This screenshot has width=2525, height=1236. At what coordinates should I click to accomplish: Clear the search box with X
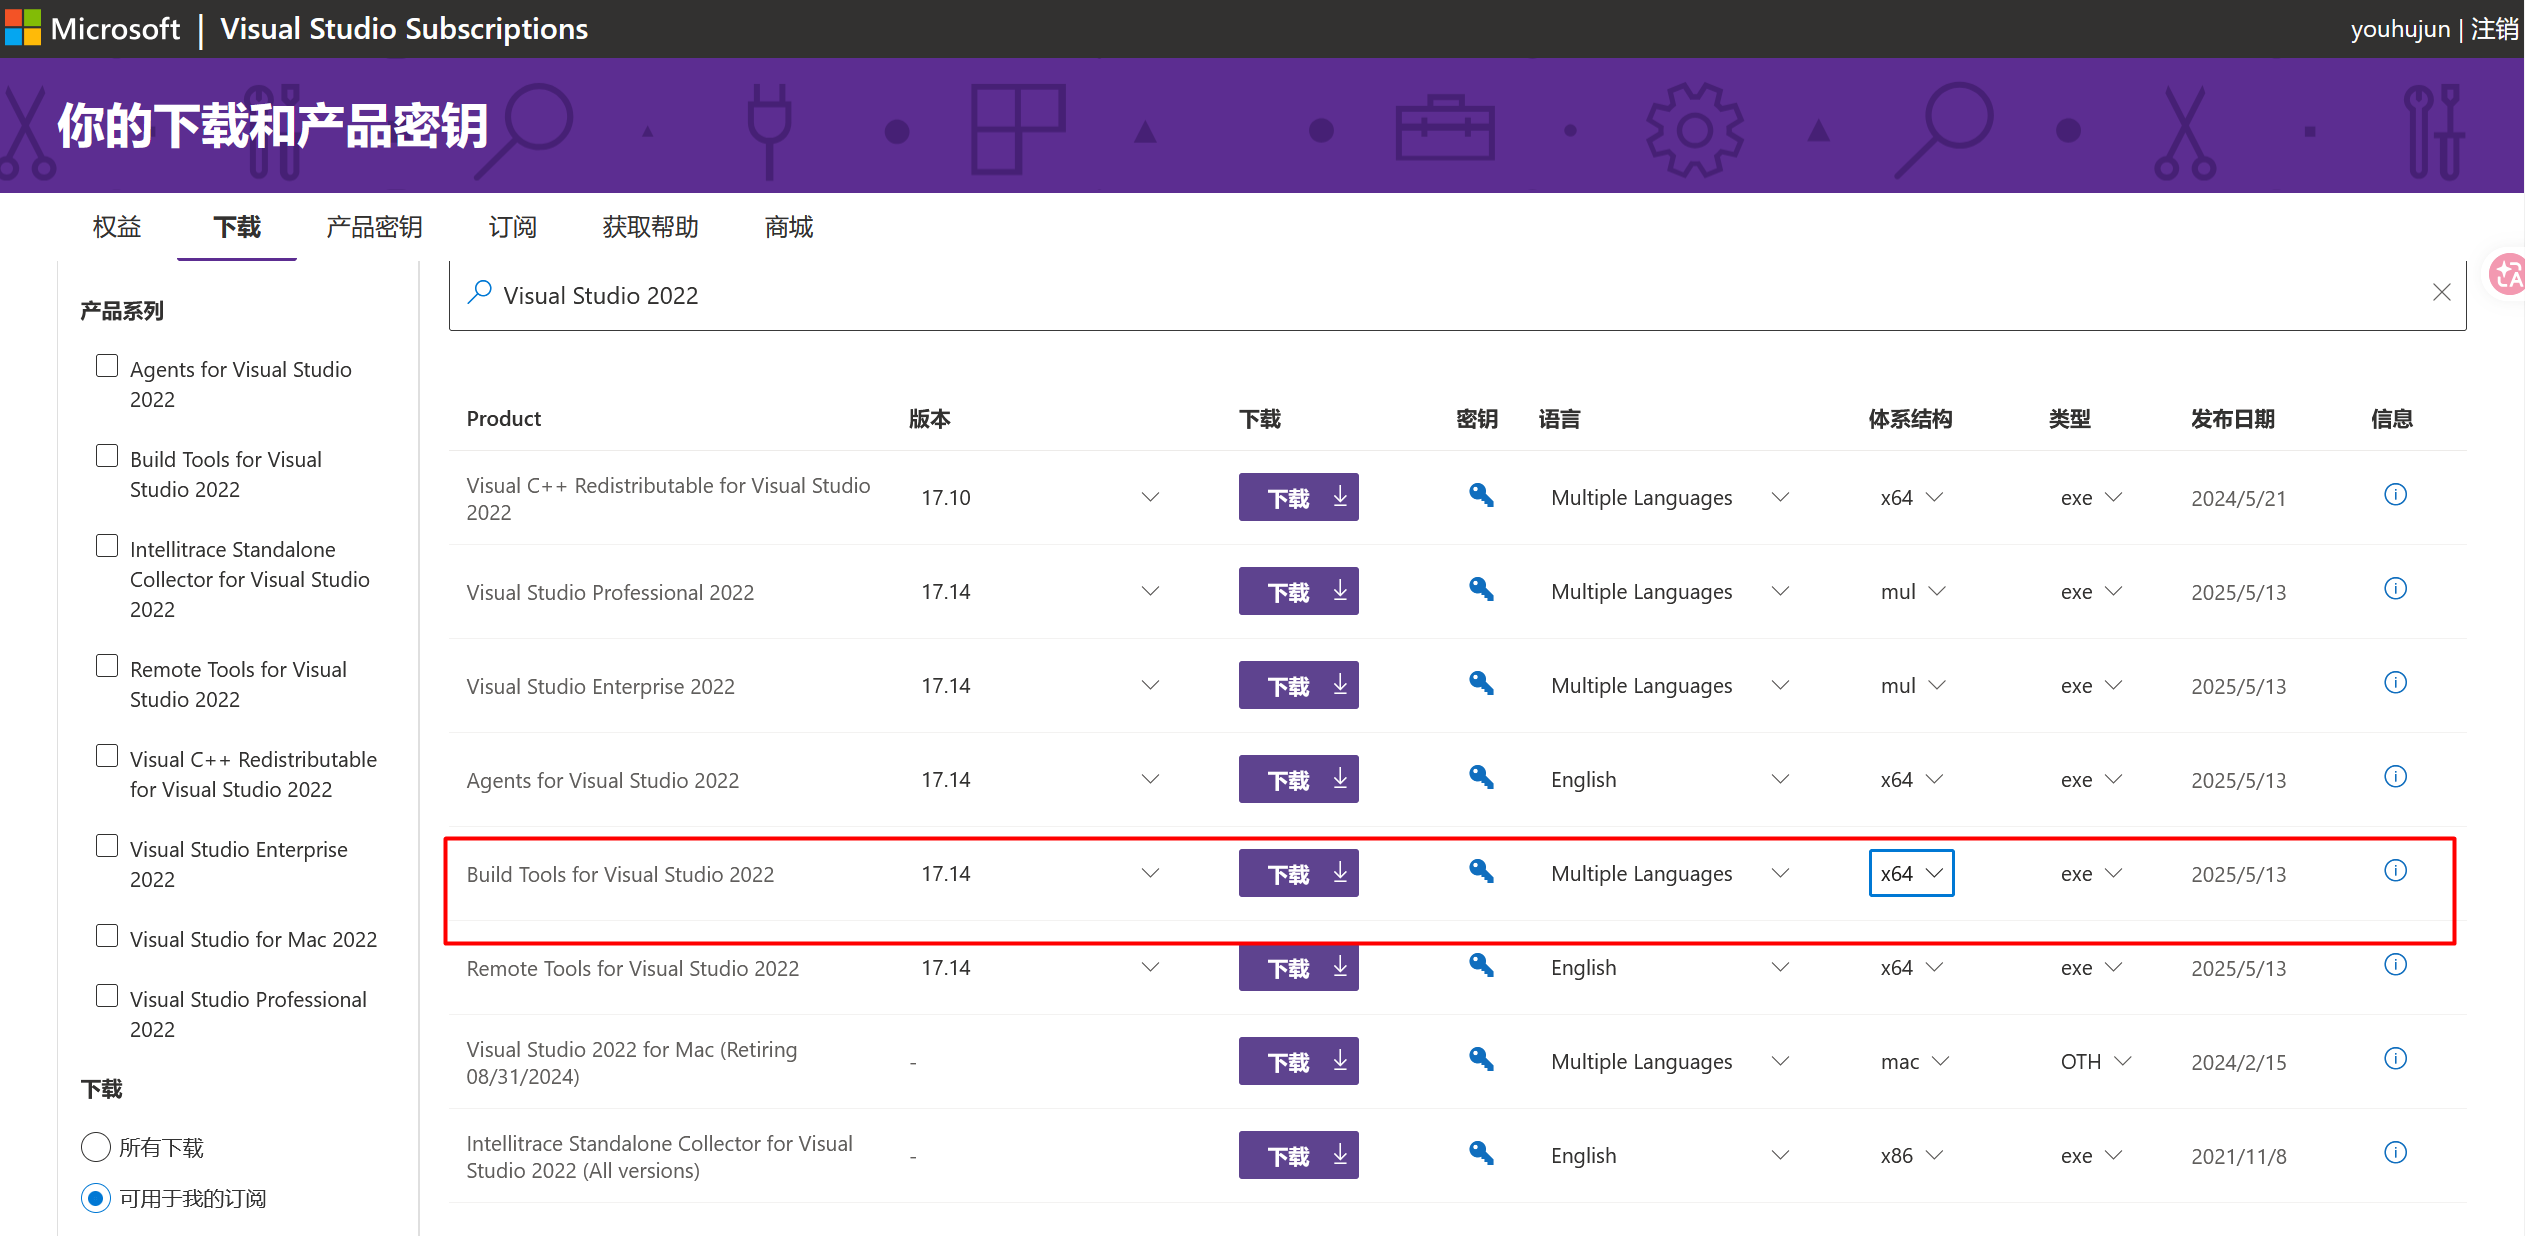pos(2441,292)
